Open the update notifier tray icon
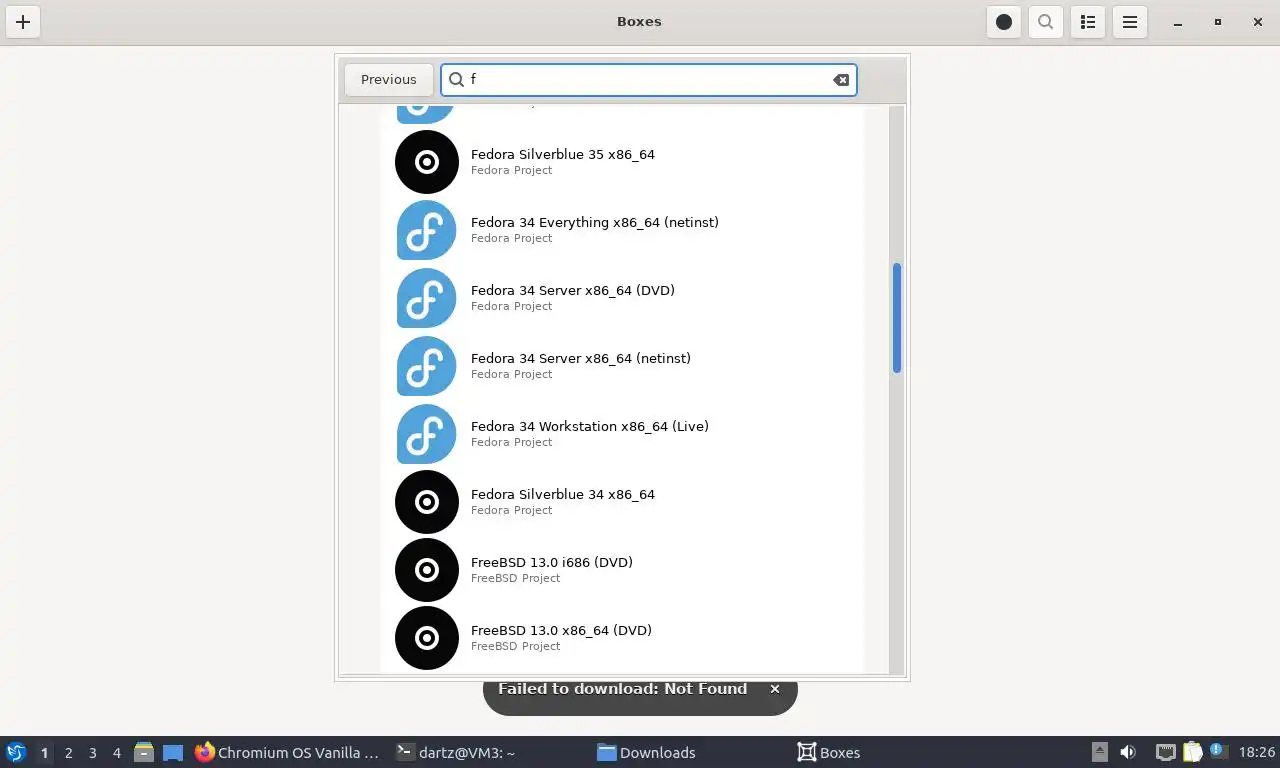 [1217, 750]
